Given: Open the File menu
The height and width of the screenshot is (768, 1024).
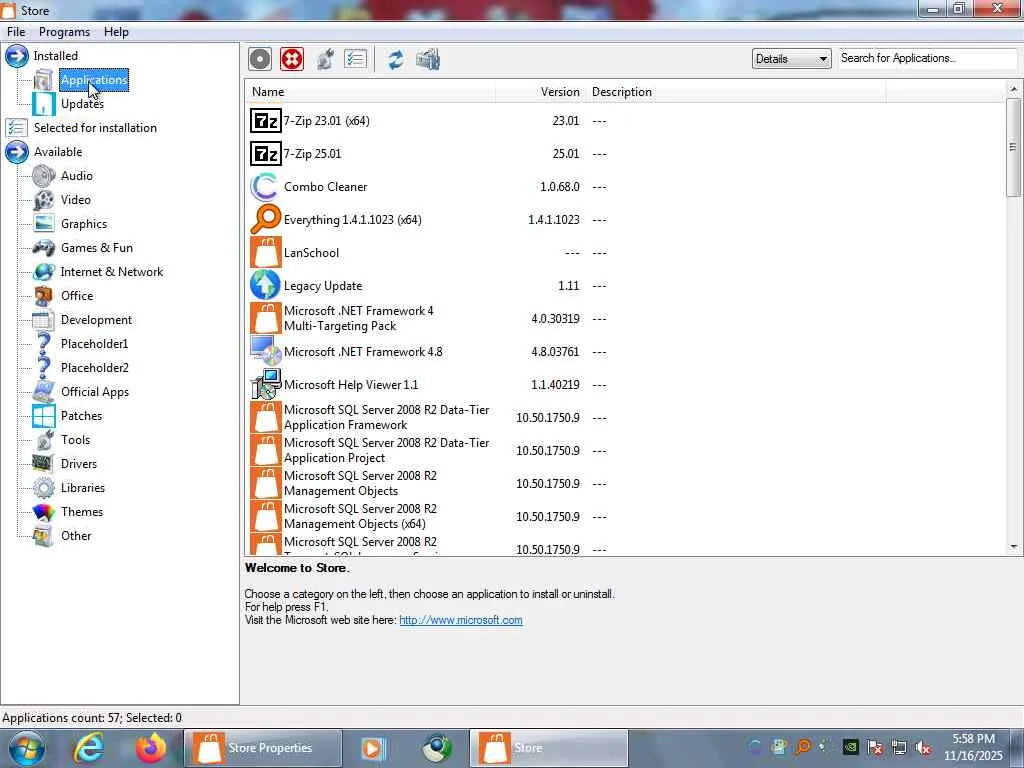Looking at the screenshot, I should click(x=16, y=32).
